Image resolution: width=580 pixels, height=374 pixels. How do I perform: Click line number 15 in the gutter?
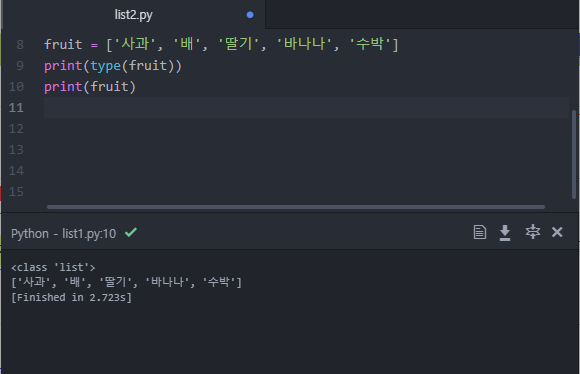coord(16,192)
